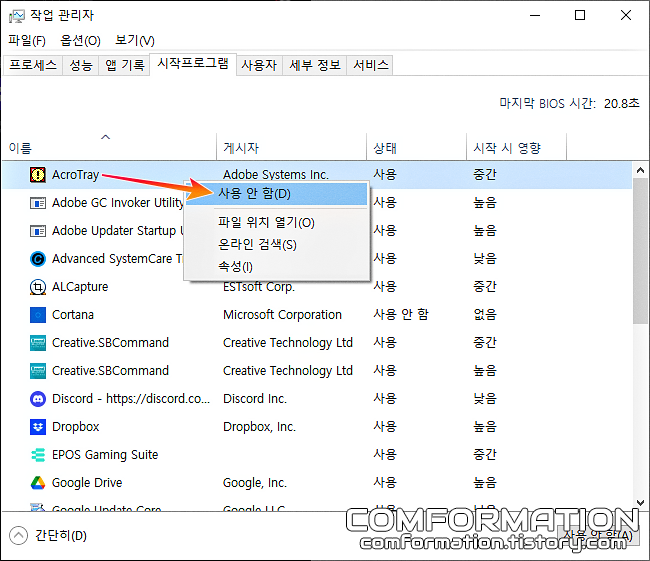Collapse to simple view with 간단히(D)
650x561 pixels.
(x=48, y=536)
